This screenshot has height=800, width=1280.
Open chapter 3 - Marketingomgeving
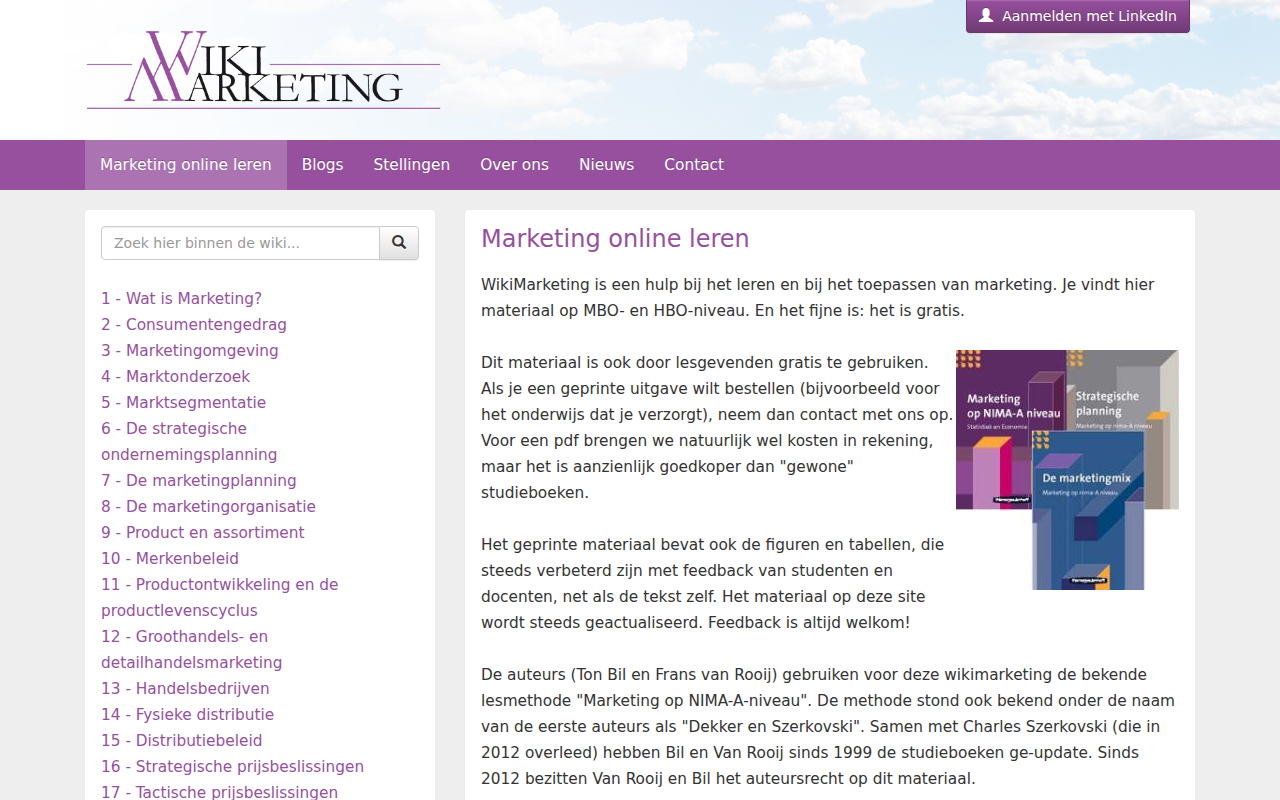point(190,350)
